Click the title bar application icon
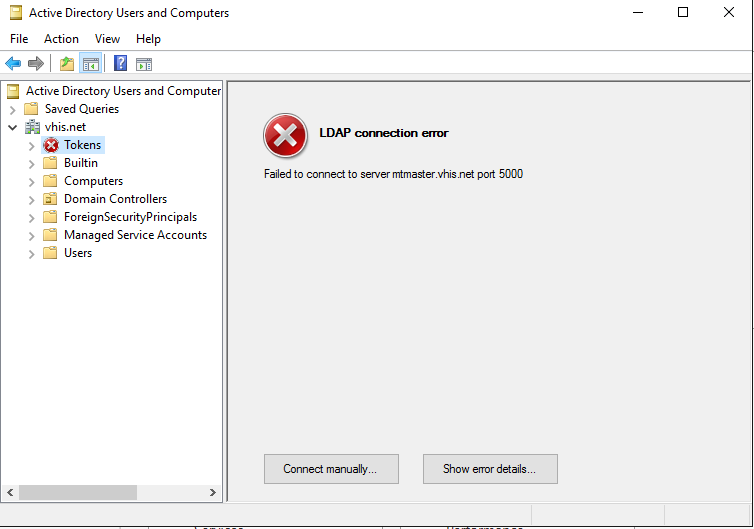The width and height of the screenshot is (754, 529). click(x=16, y=13)
